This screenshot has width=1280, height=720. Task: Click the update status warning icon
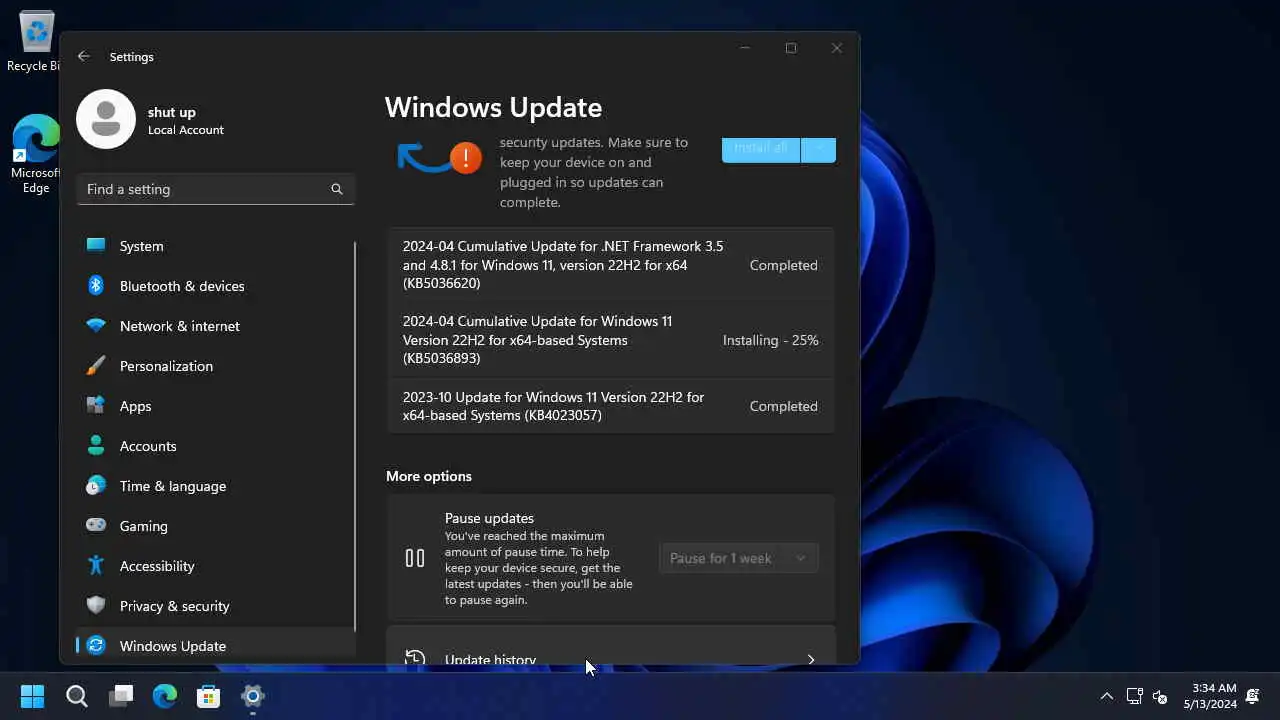(x=465, y=157)
